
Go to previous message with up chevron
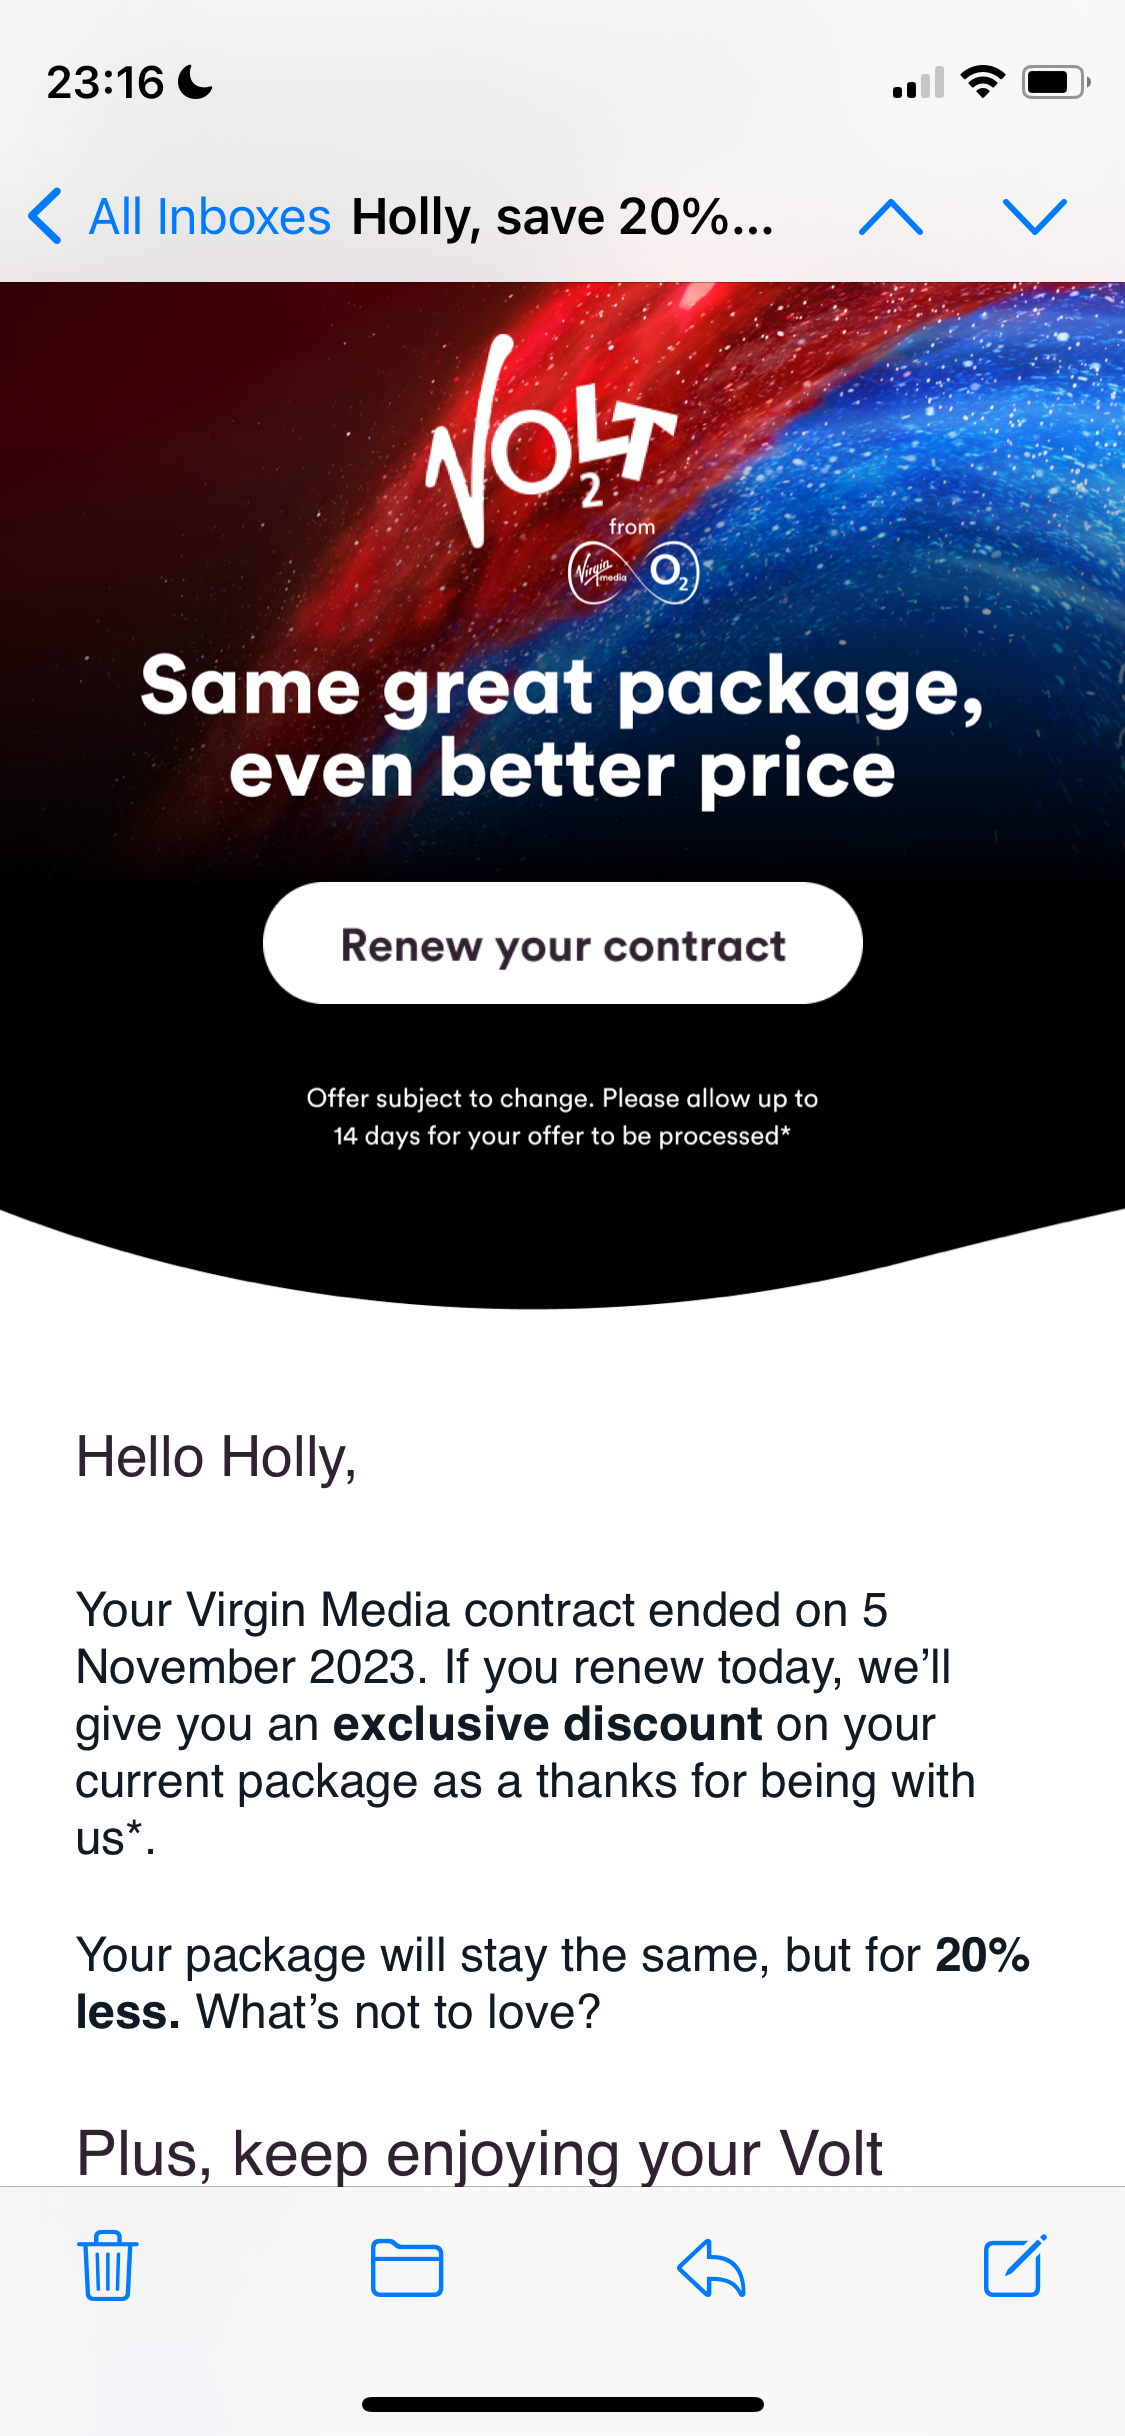pyautogui.click(x=891, y=217)
